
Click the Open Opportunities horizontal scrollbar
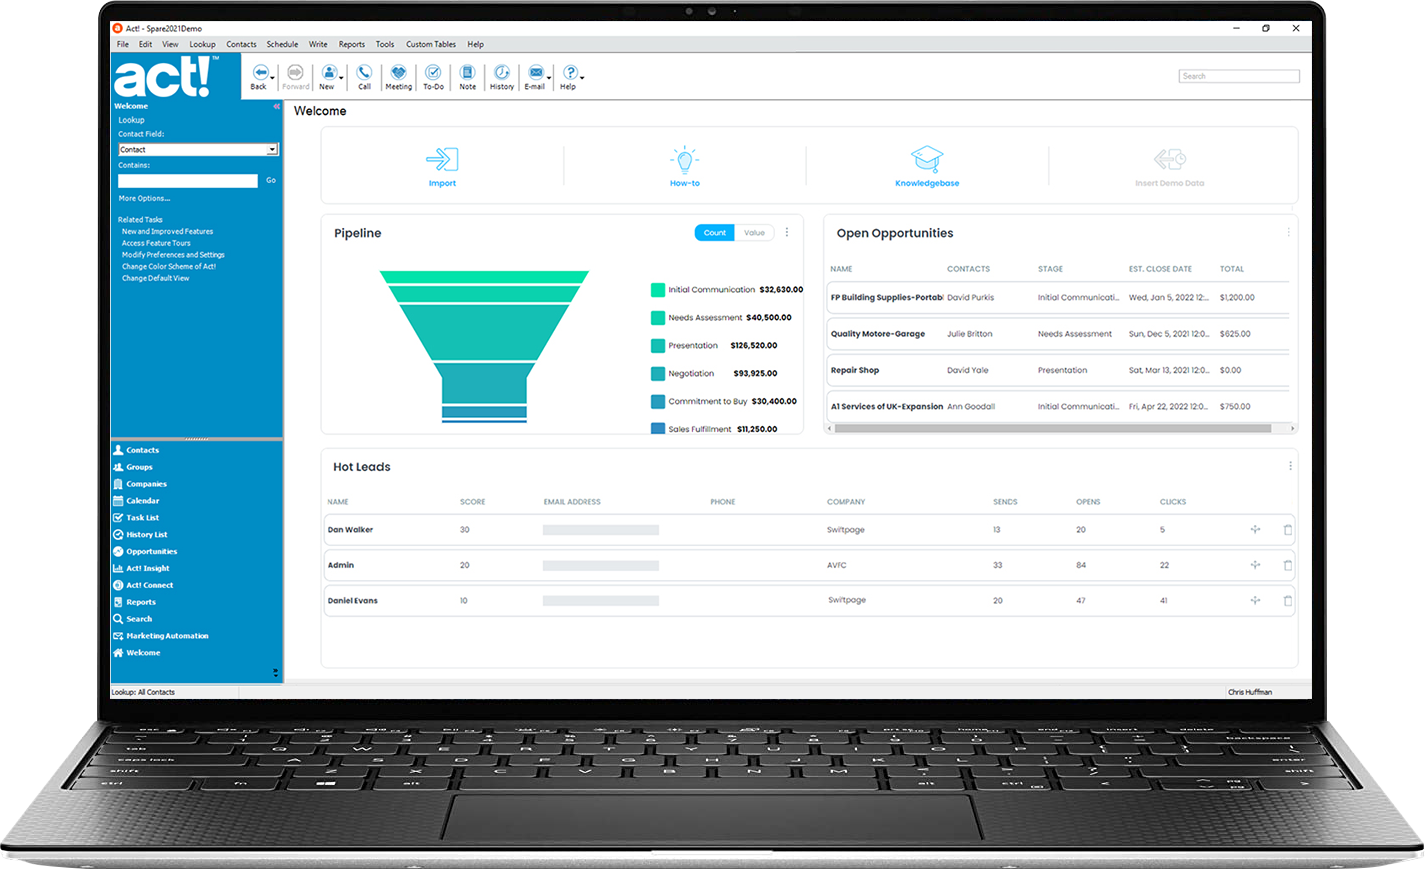1053,428
